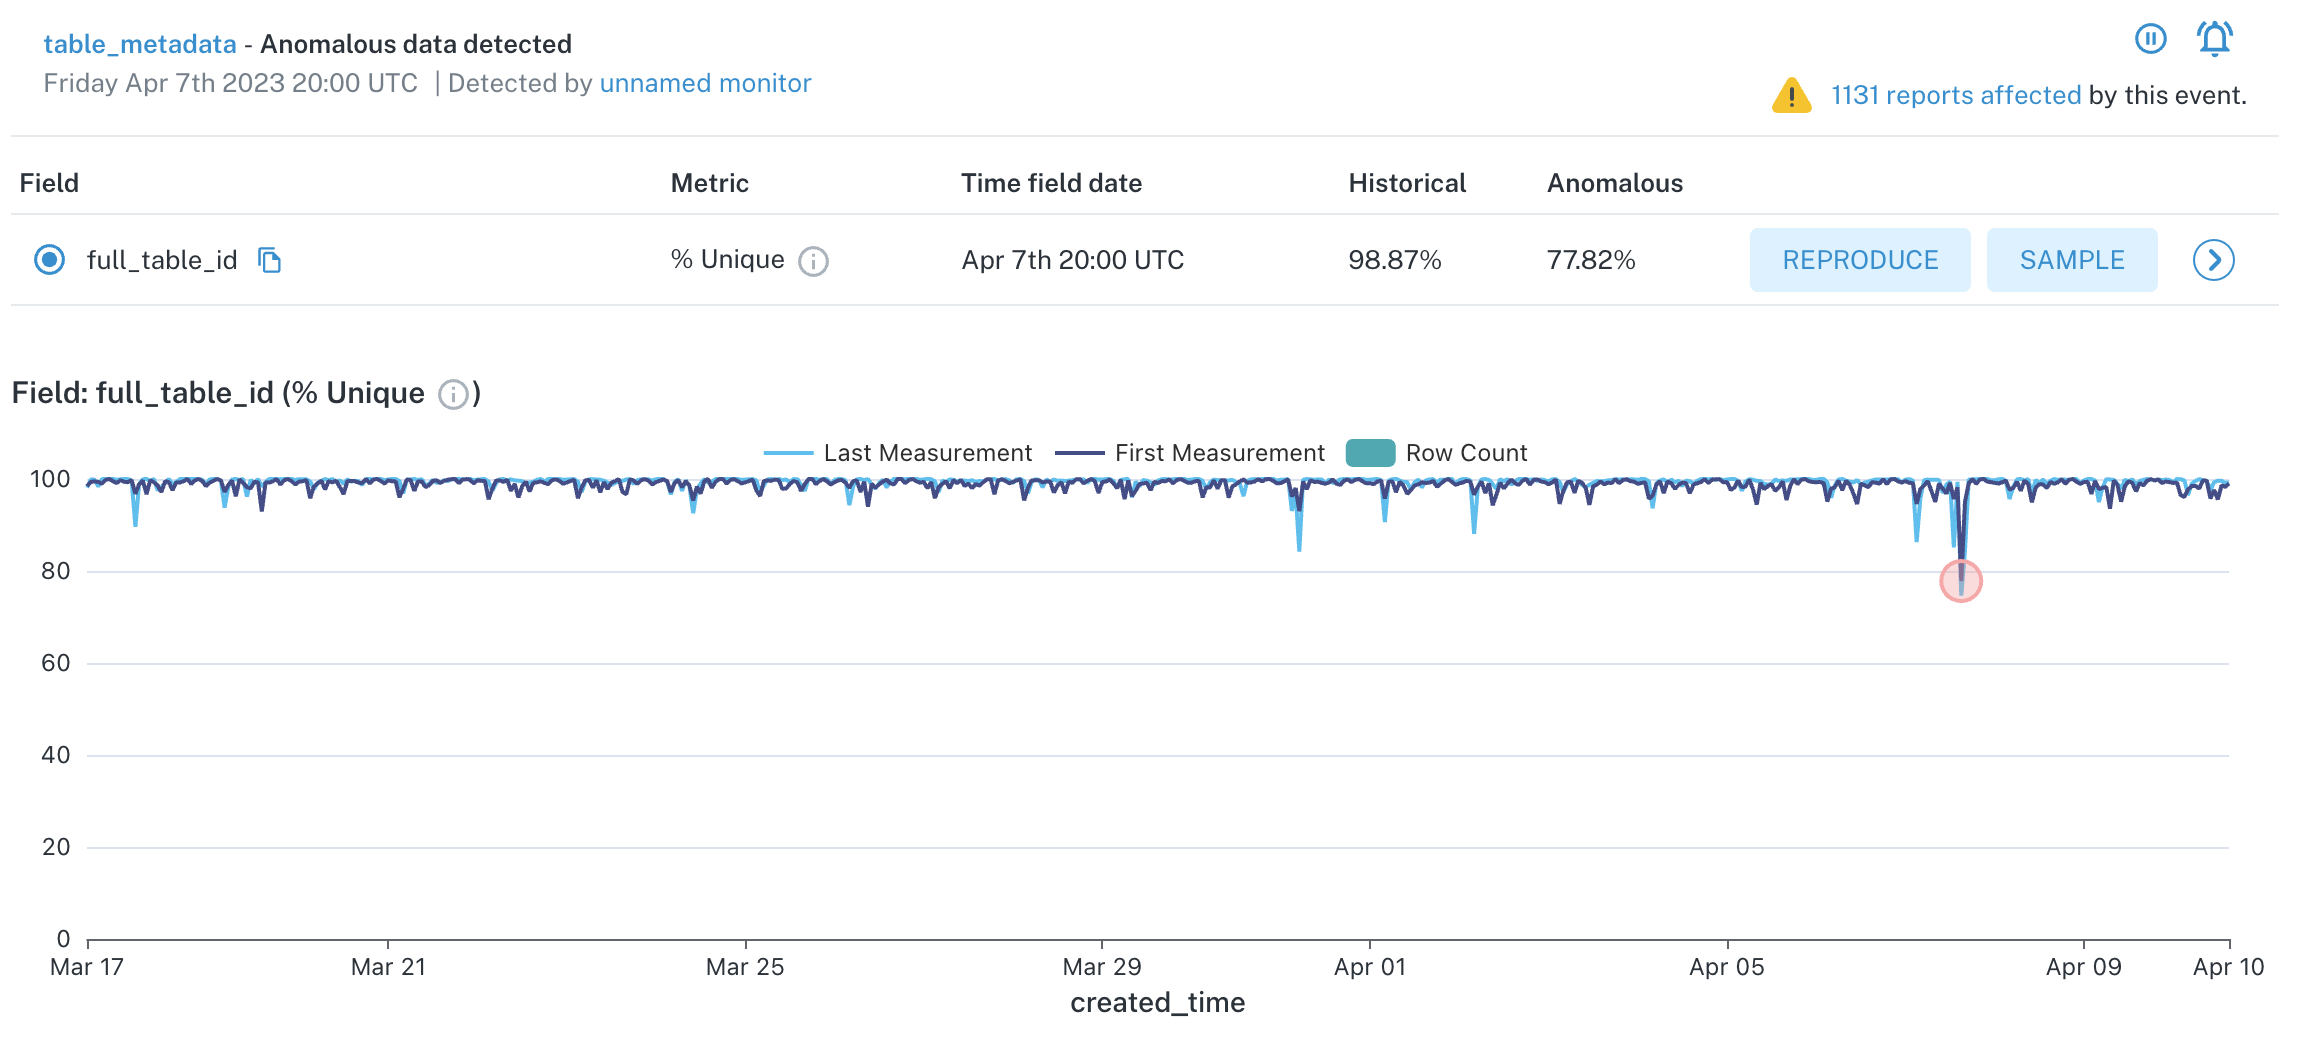Expand row details with the chevron arrow
The height and width of the screenshot is (1038, 2304).
(2213, 260)
